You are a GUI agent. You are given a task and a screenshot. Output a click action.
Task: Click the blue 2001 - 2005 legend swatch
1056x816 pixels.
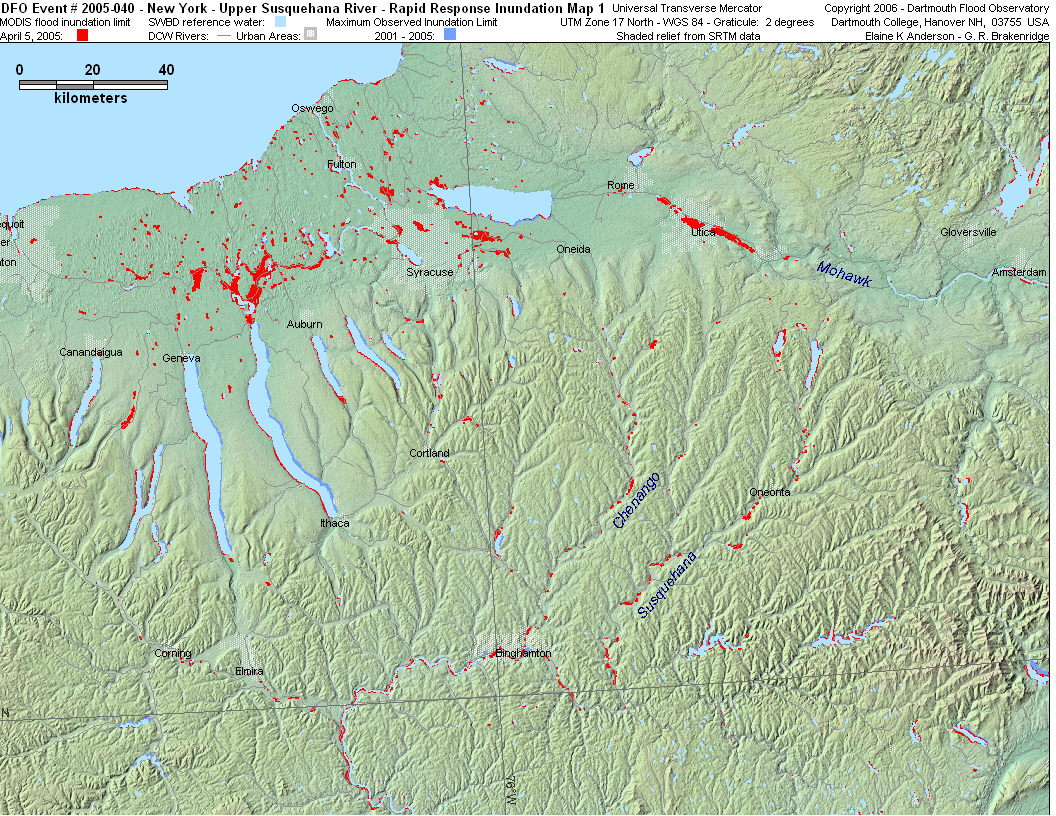[449, 35]
